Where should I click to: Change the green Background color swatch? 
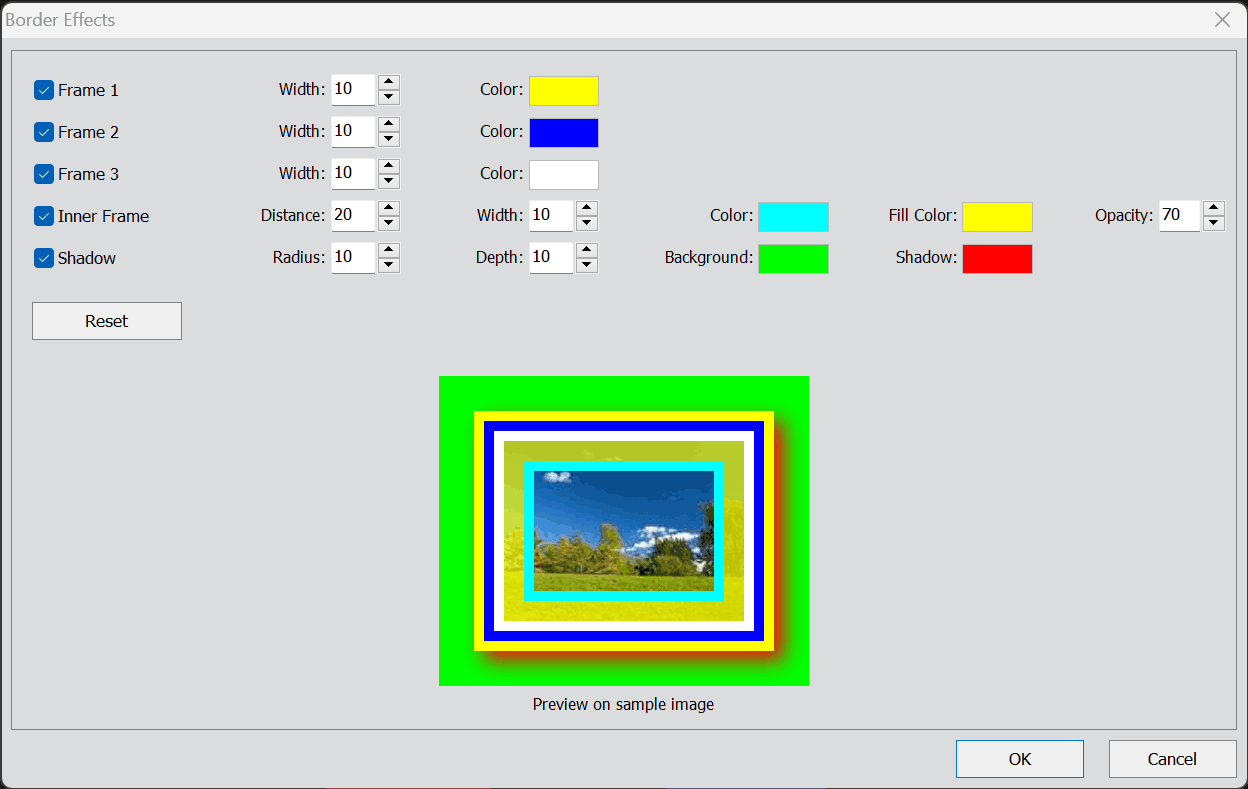[x=794, y=258]
